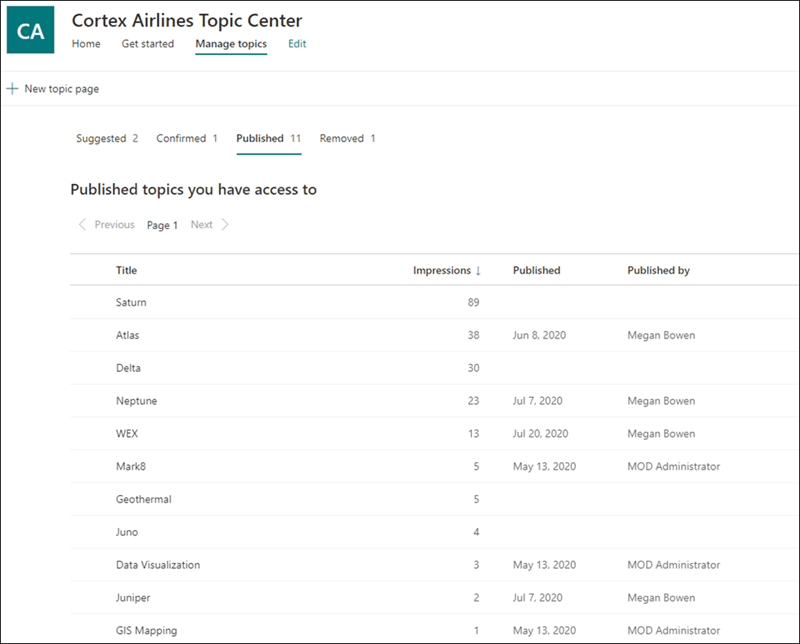Sort by the Title column header
This screenshot has height=644, width=800.
pyautogui.click(x=126, y=270)
